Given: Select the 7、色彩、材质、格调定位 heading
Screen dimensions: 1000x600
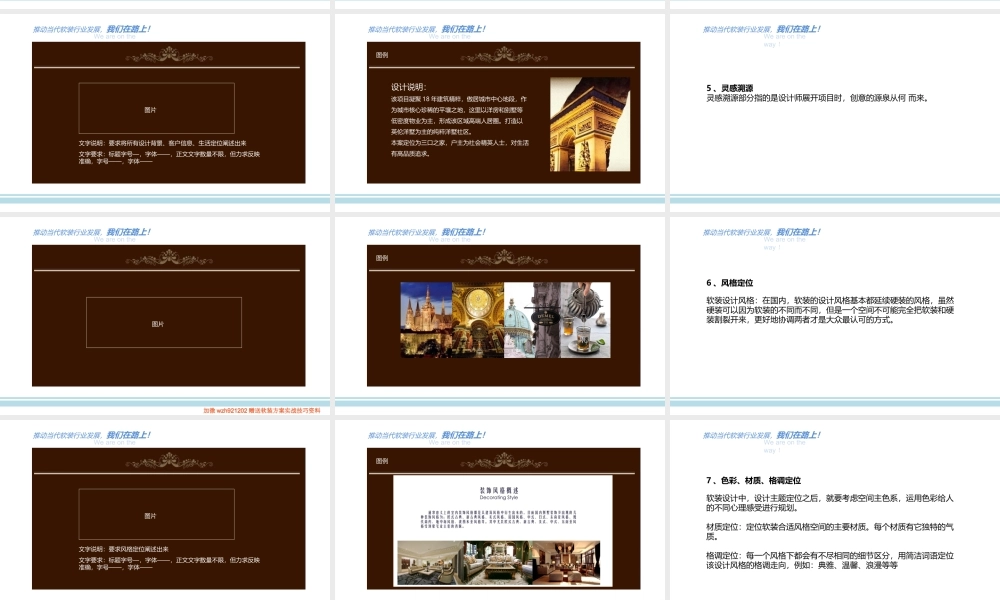Looking at the screenshot, I should (x=753, y=480).
